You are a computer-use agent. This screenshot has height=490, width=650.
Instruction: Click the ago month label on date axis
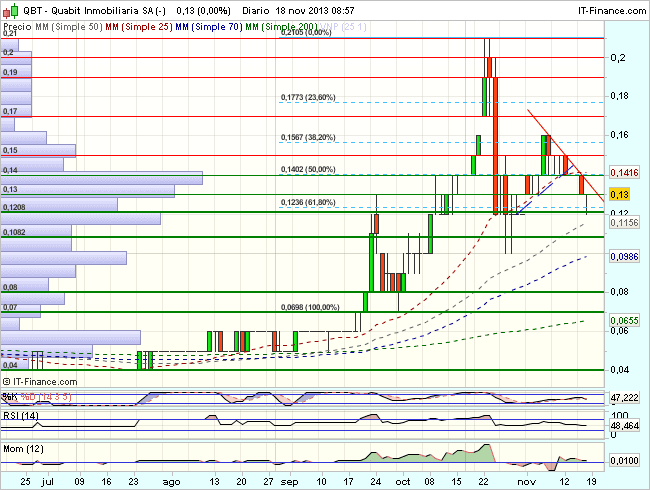click(171, 482)
